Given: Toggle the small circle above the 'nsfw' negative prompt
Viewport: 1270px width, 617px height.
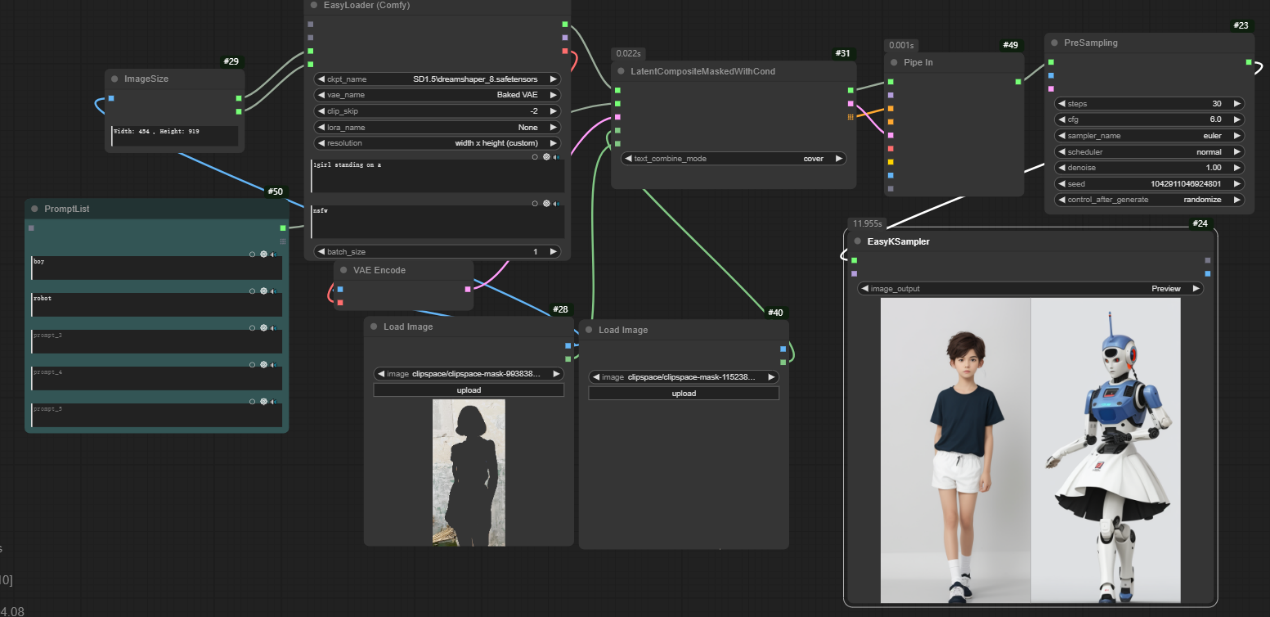Looking at the screenshot, I should coord(534,203).
